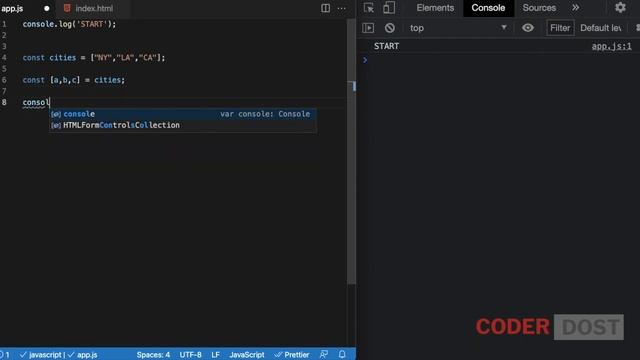This screenshot has width=640, height=360.
Task: Click line number 8 in the gutter
Action: (4, 102)
